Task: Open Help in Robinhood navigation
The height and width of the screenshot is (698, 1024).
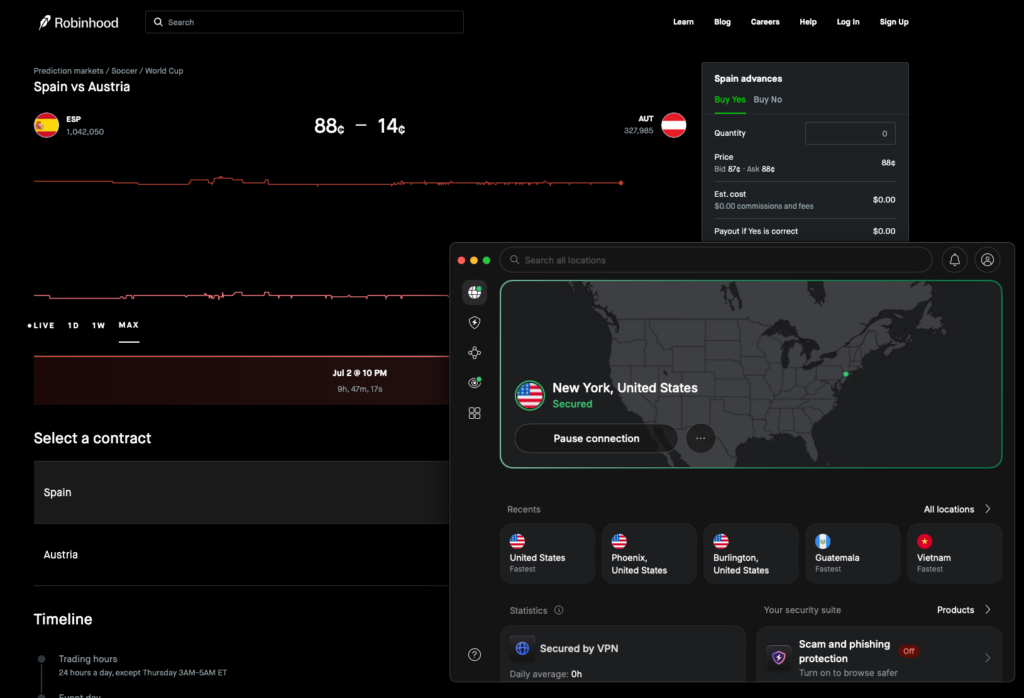Action: tap(808, 22)
